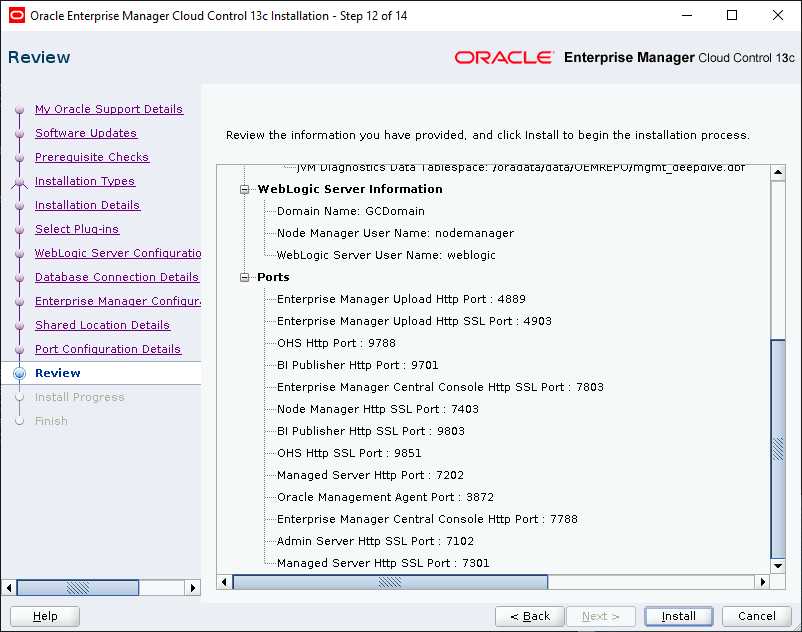The width and height of the screenshot is (802, 632).
Task: Open Installation Details step
Action: pyautogui.click(x=87, y=205)
